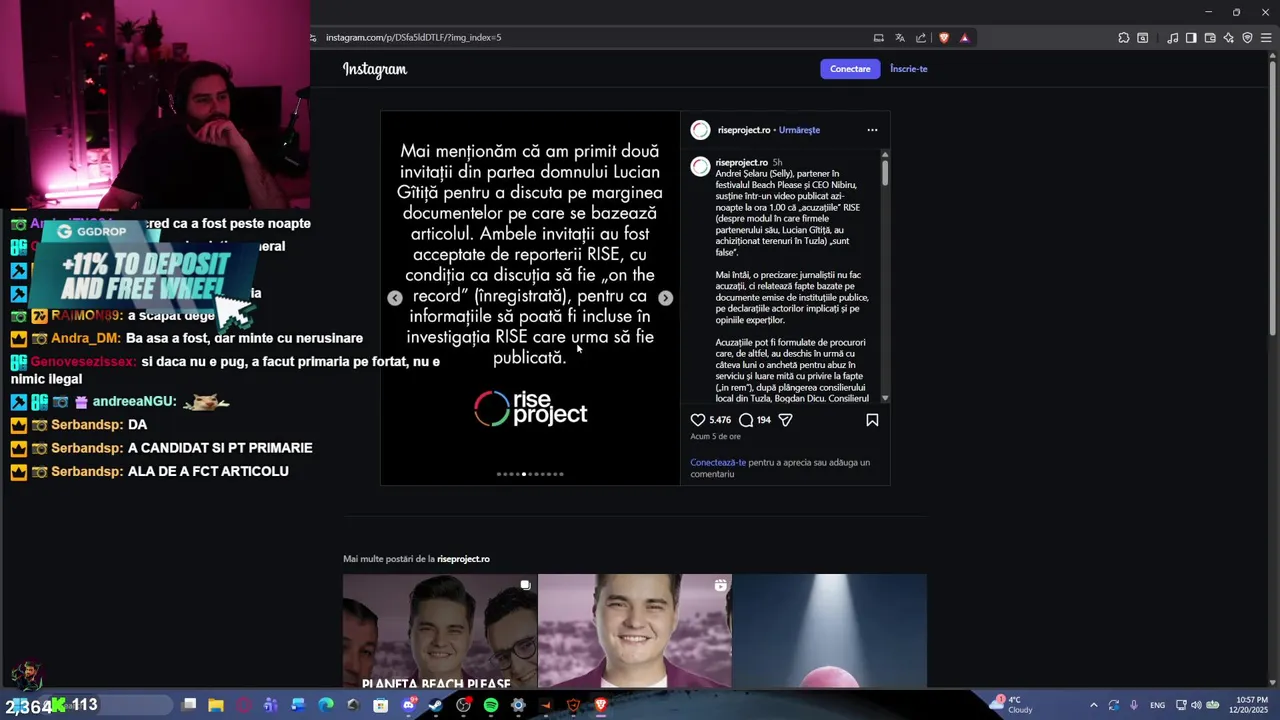The height and width of the screenshot is (720, 1280).
Task: Open riseproject.ro username in post header
Action: tap(744, 130)
